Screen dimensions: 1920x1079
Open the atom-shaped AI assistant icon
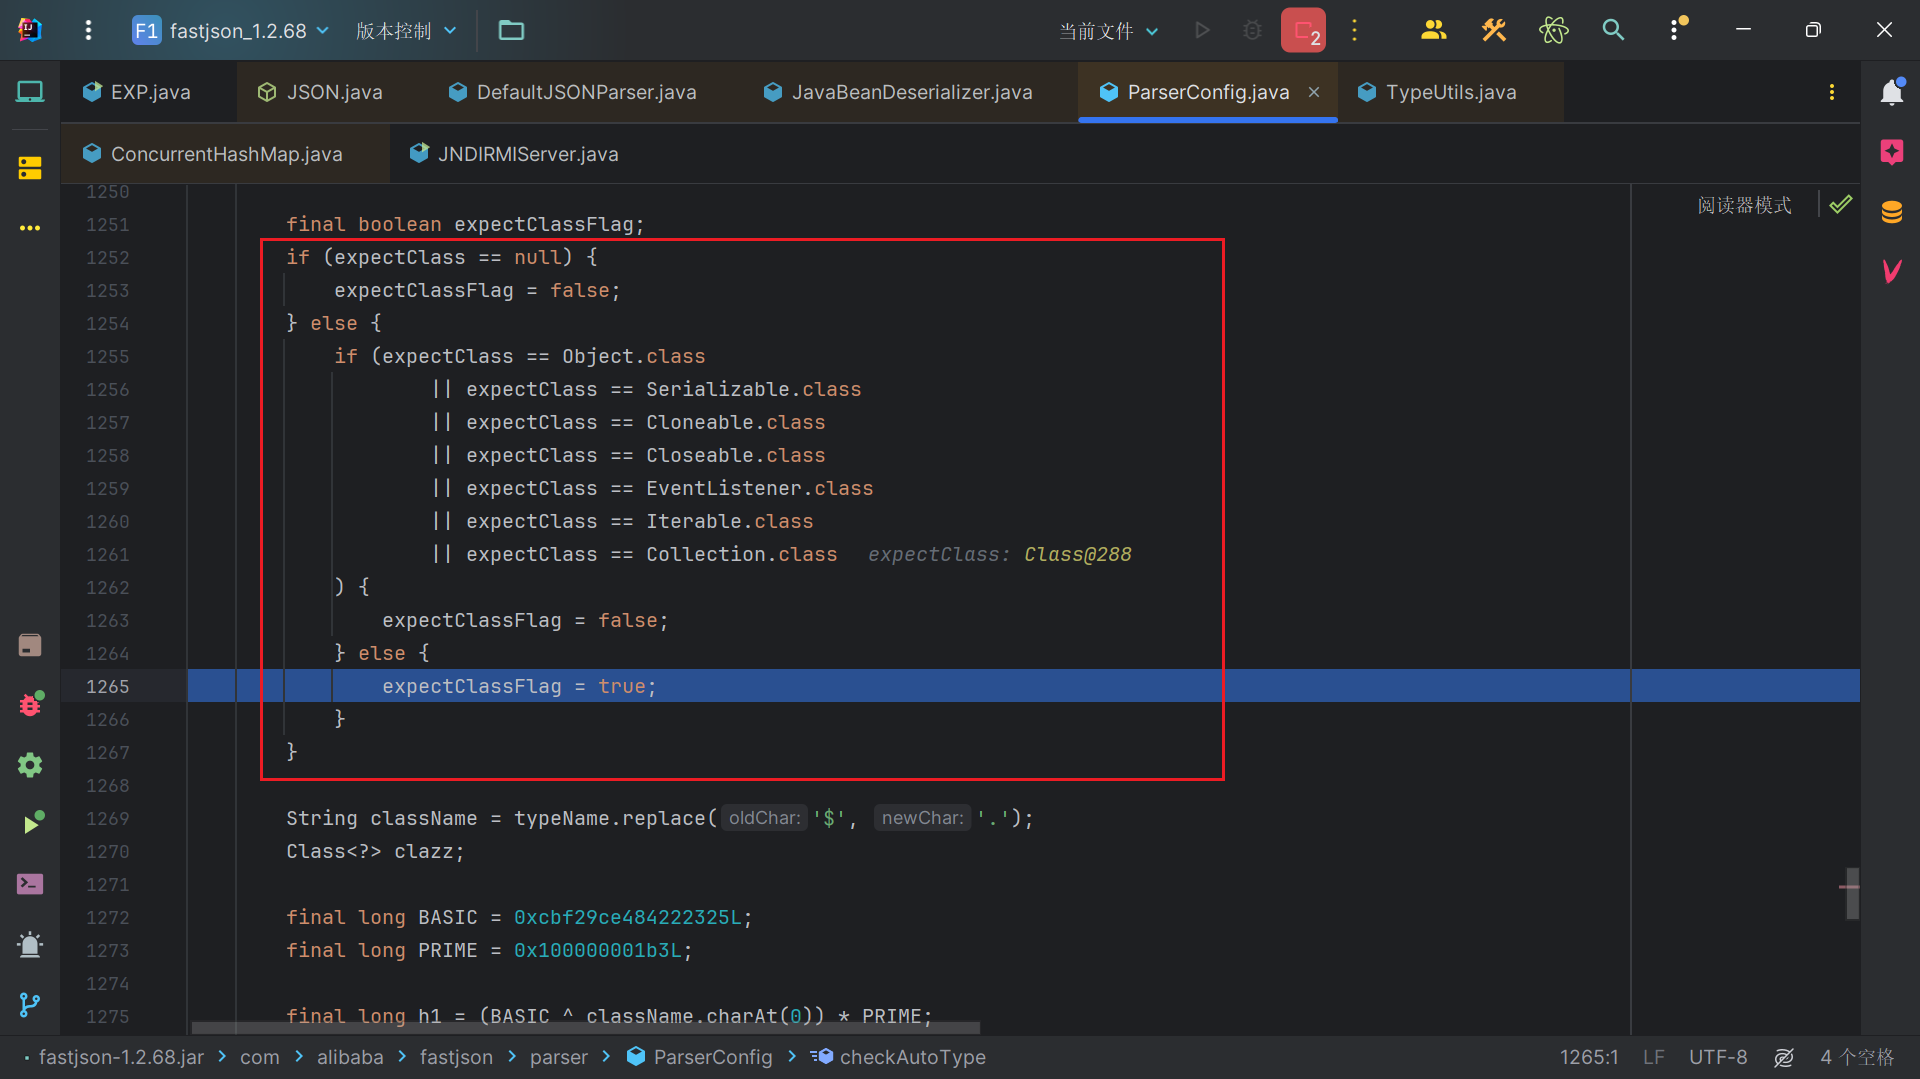tap(1554, 30)
